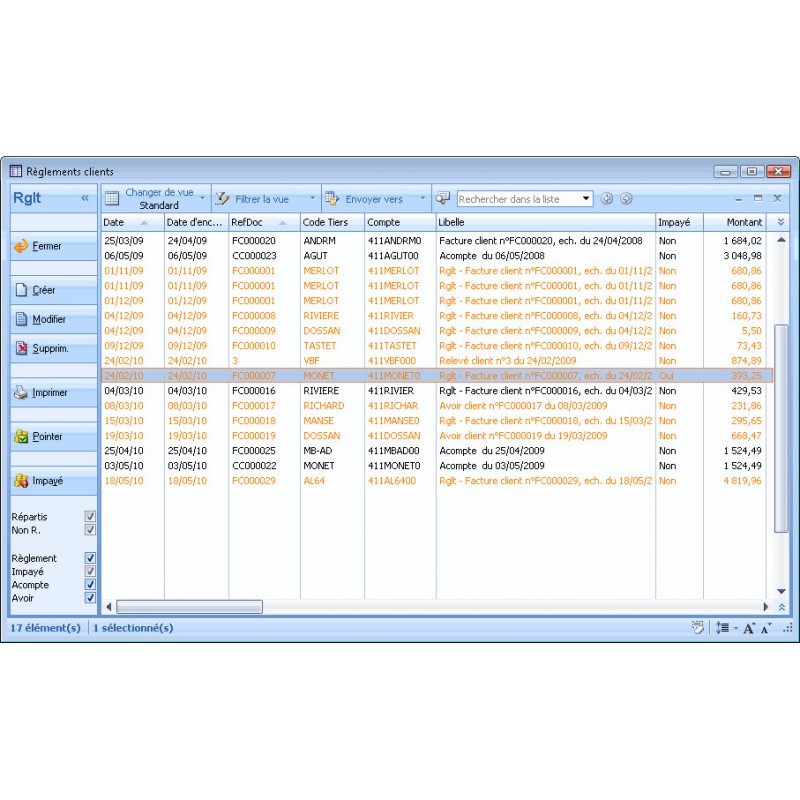
Task: Click horizontal scrollbar right arrow
Action: point(765,607)
